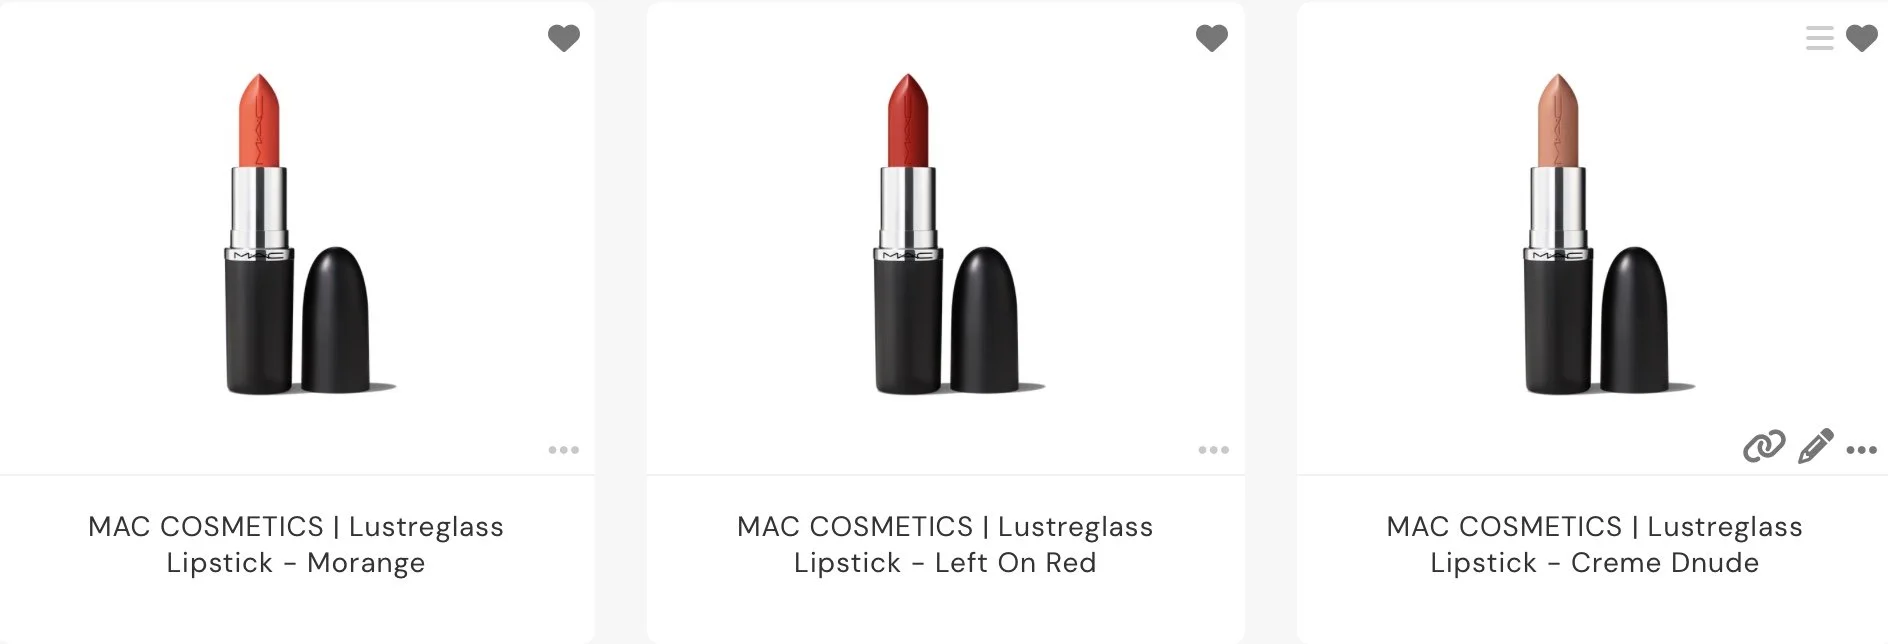Open the Creme Dnude lipstick image
Image resolution: width=1888 pixels, height=644 pixels.
(1596, 234)
